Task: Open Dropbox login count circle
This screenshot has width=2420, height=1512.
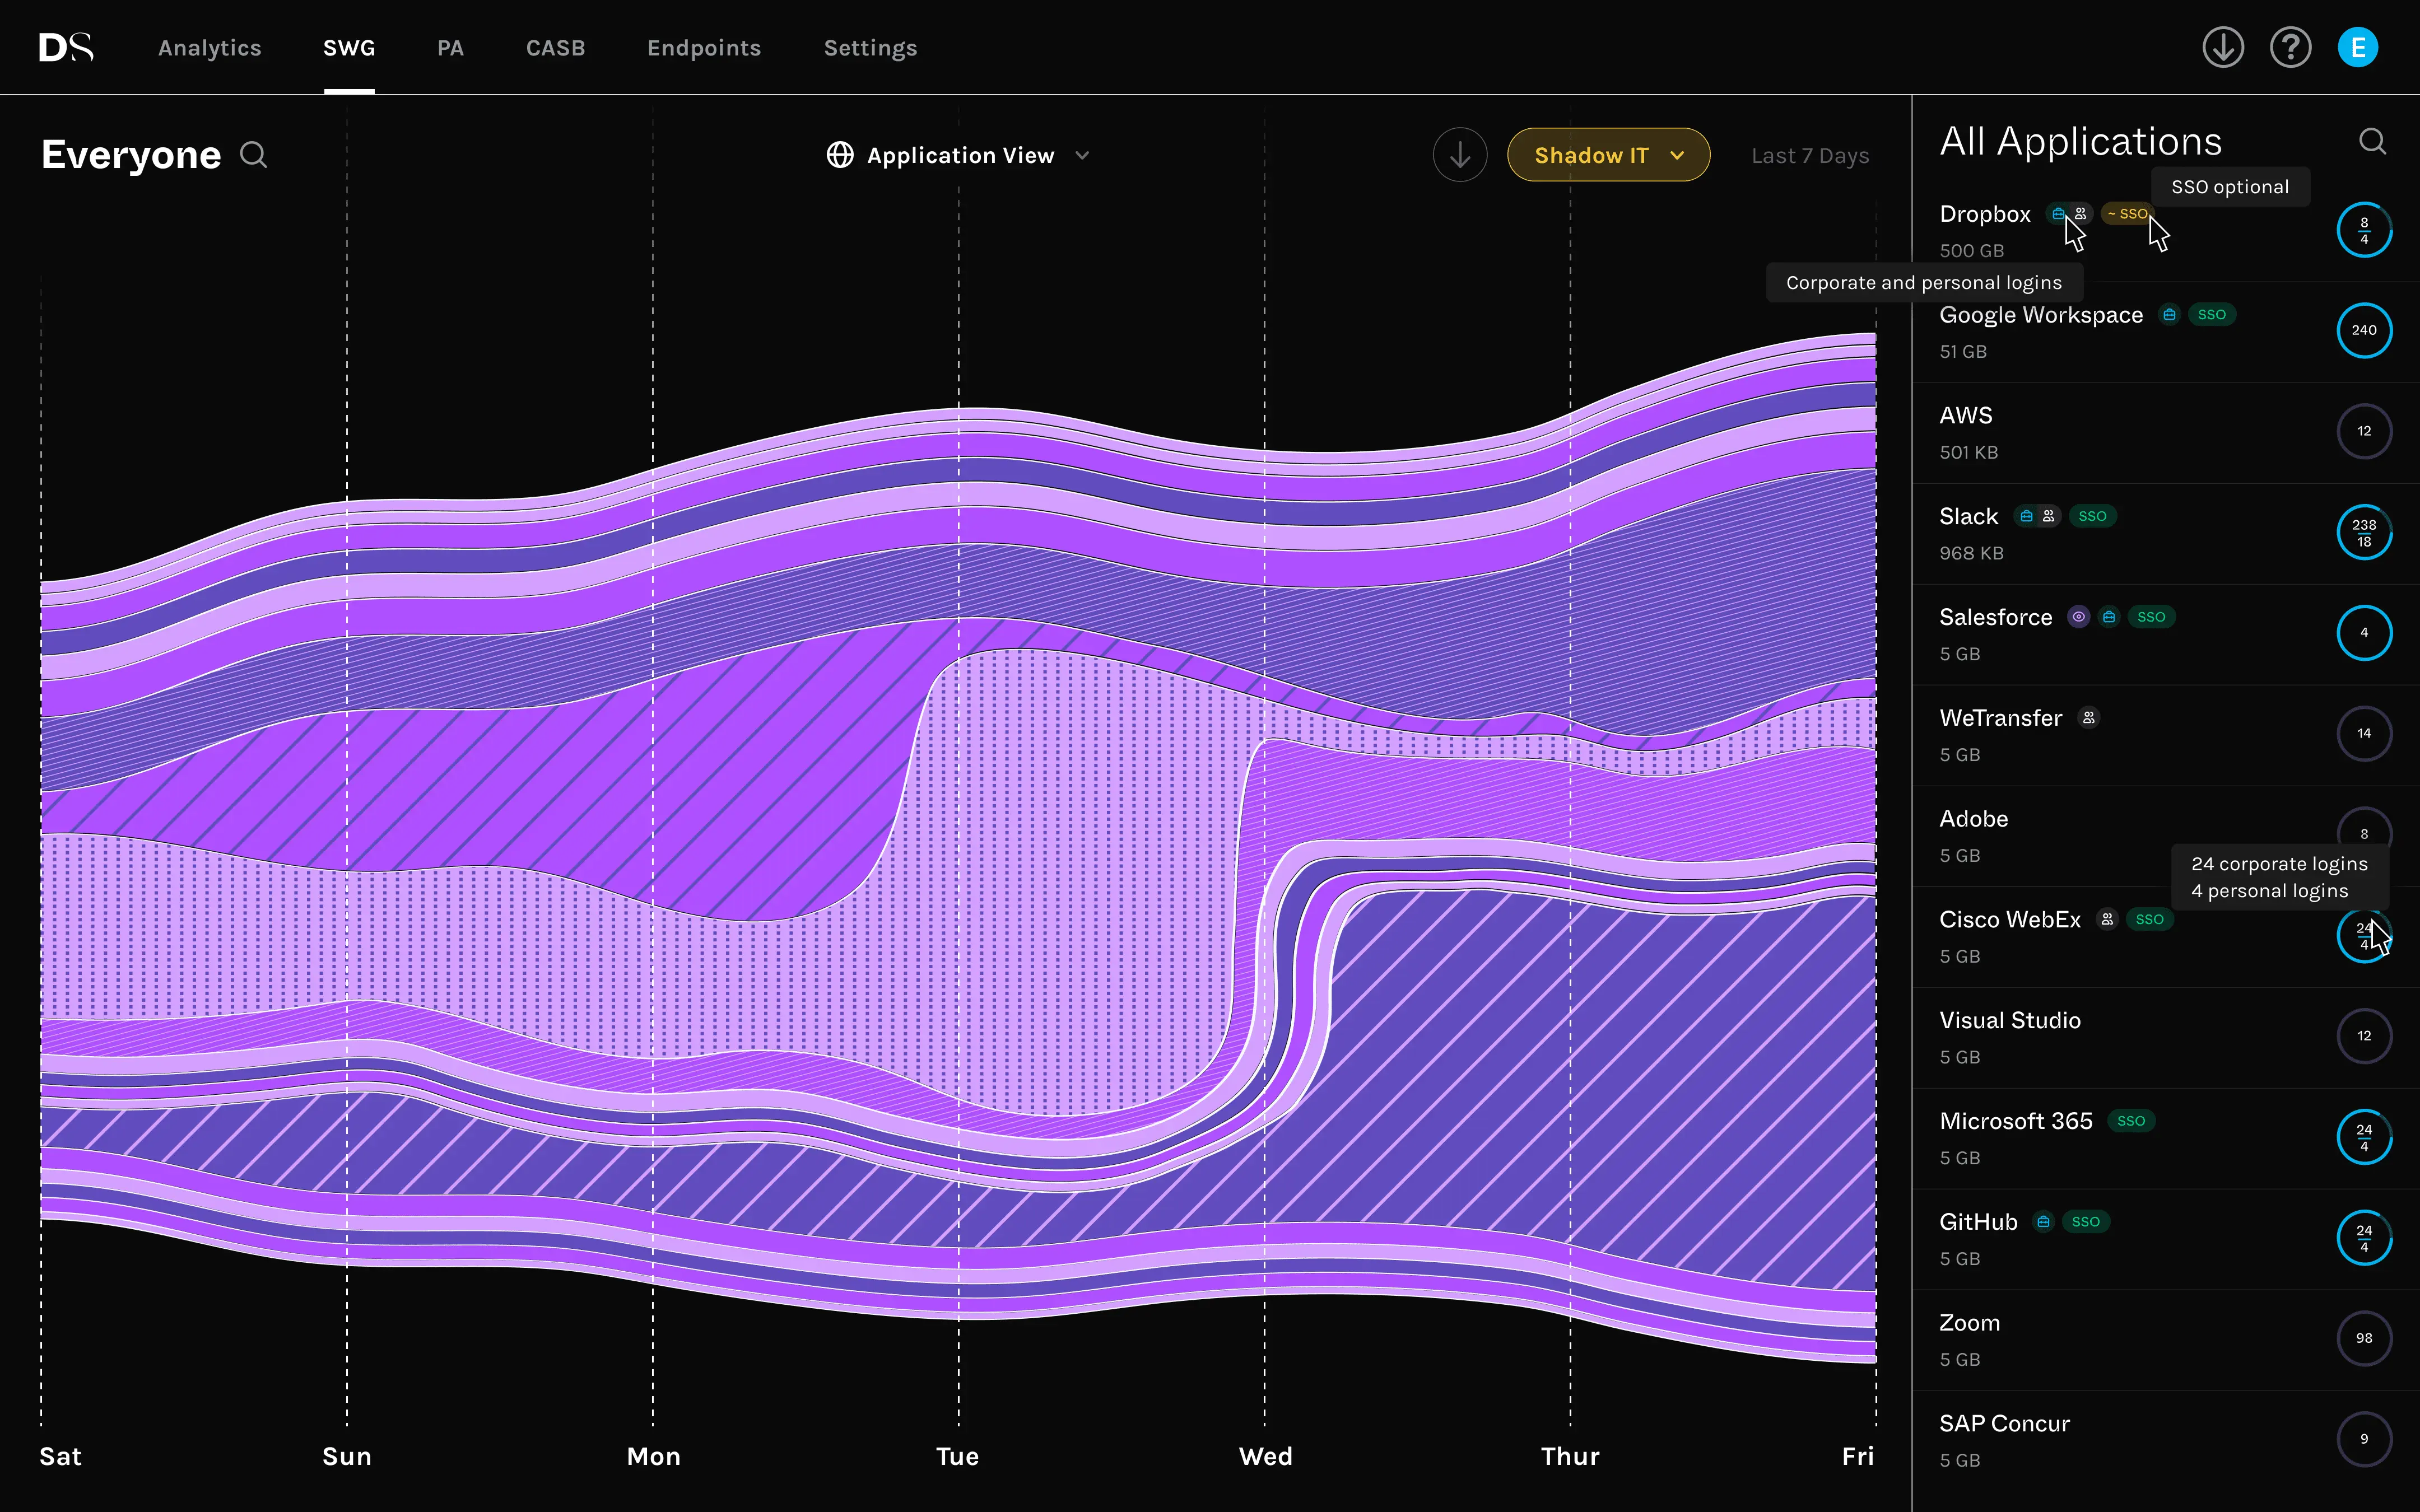Action: [2364, 230]
